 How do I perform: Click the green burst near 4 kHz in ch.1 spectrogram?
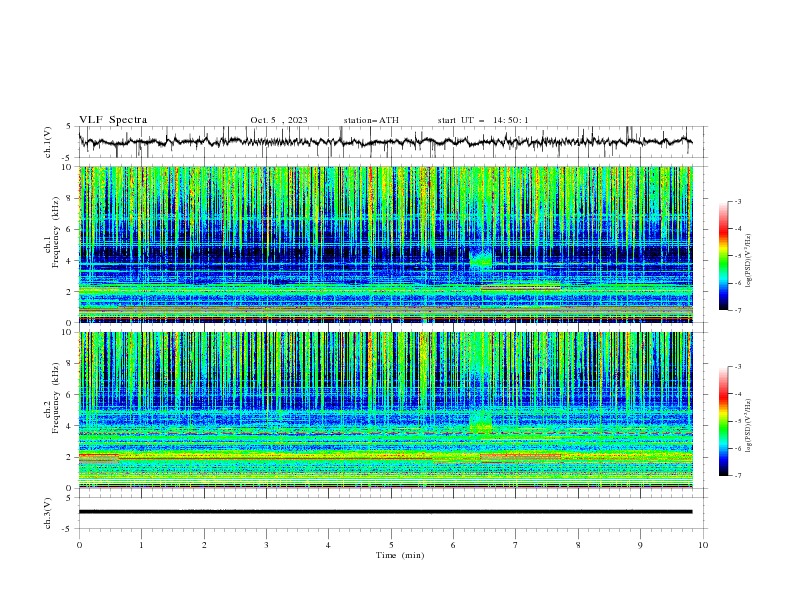pos(480,258)
